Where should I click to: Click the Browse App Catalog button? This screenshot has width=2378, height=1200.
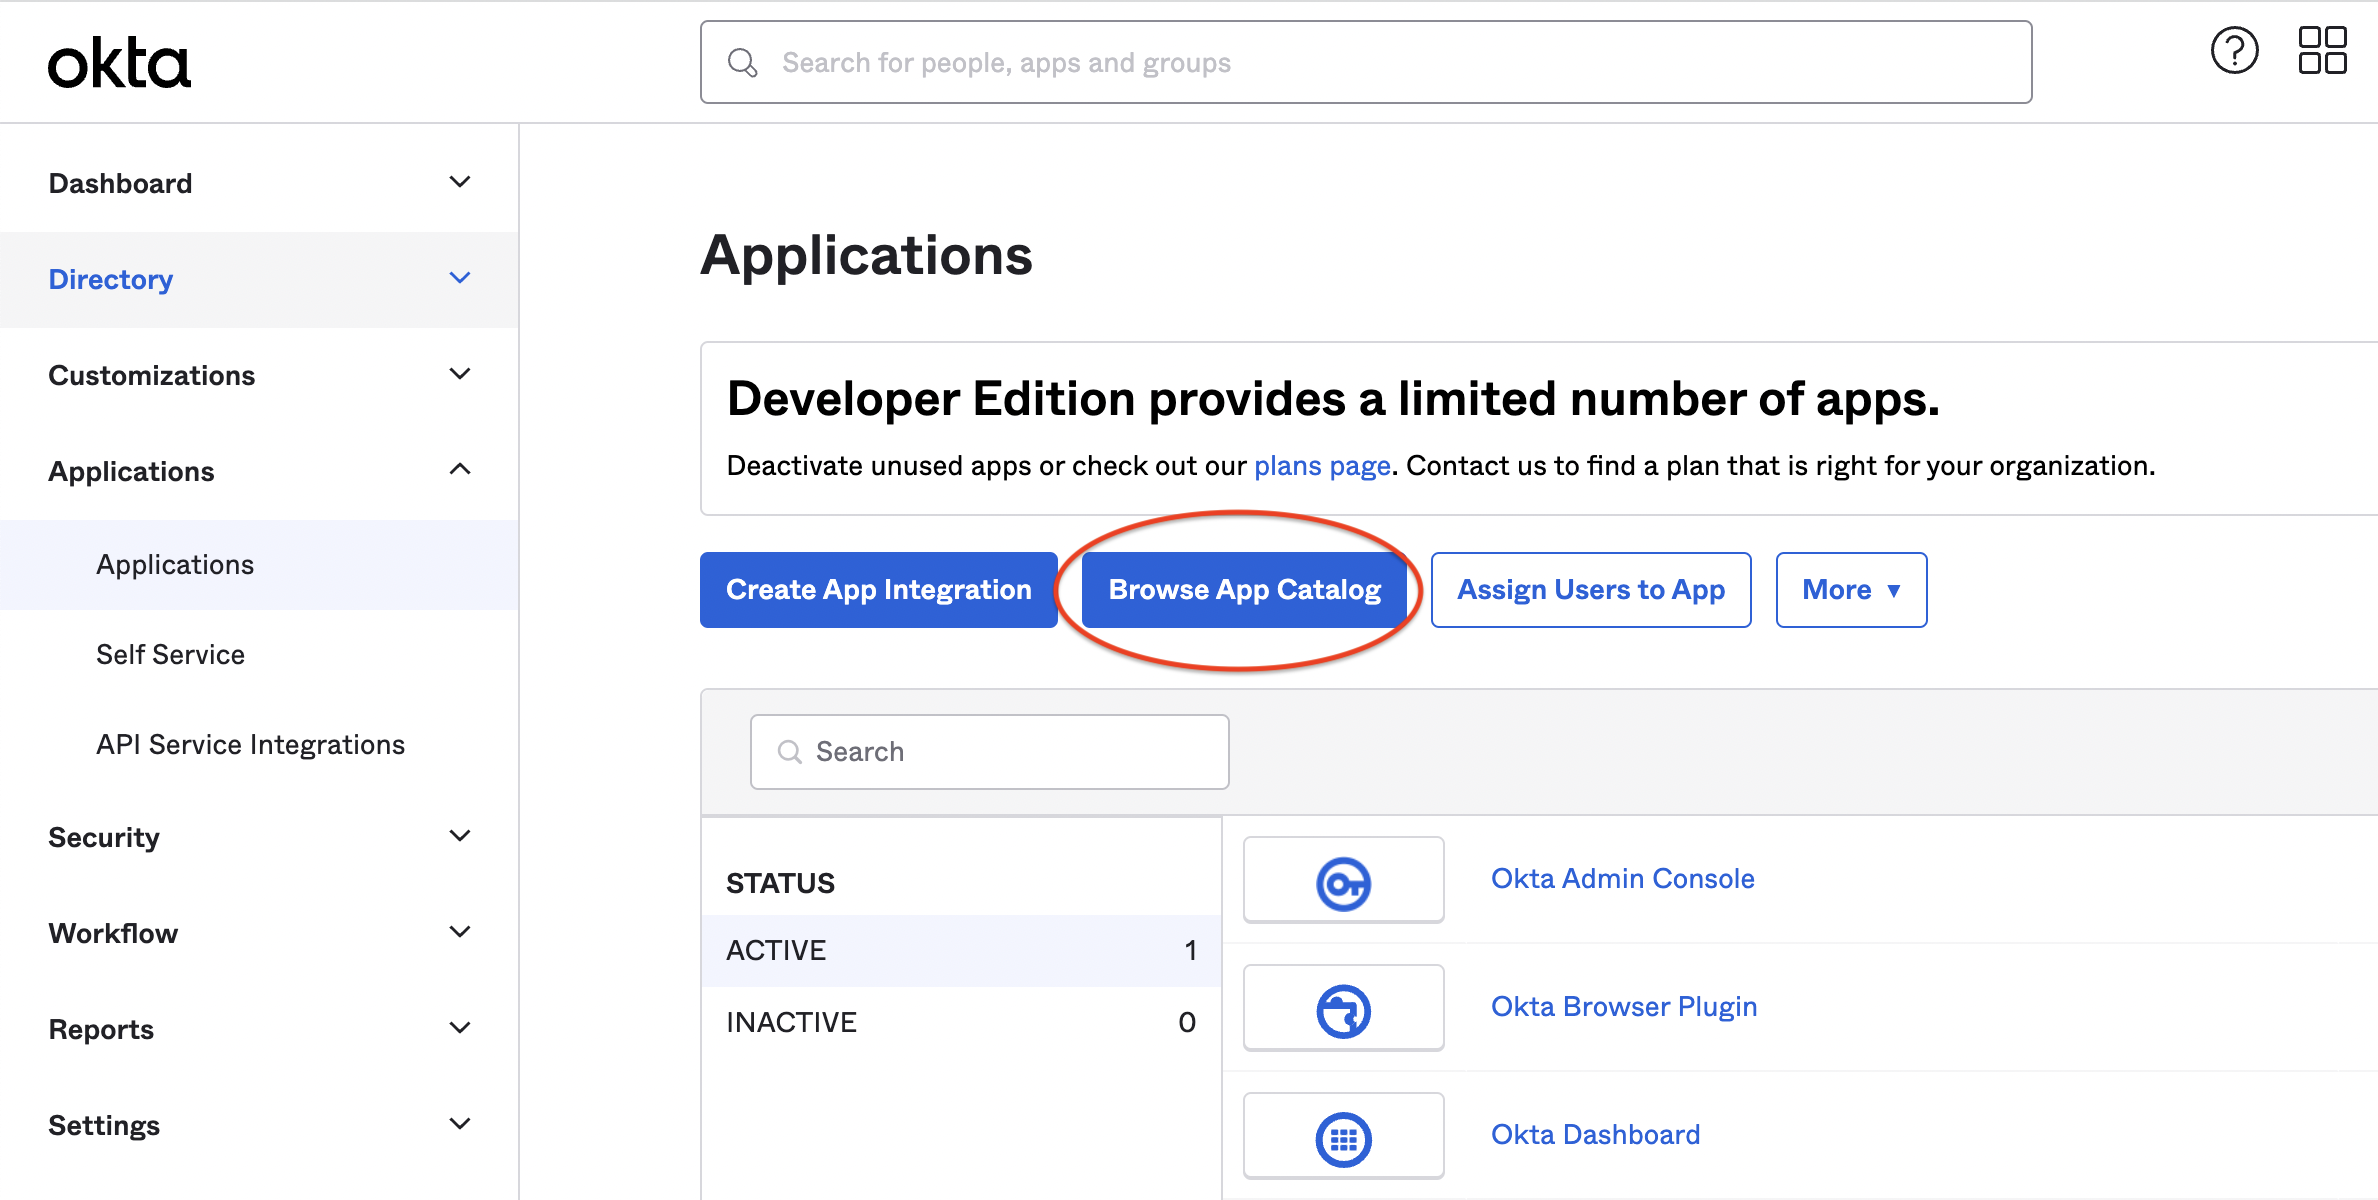(x=1244, y=590)
